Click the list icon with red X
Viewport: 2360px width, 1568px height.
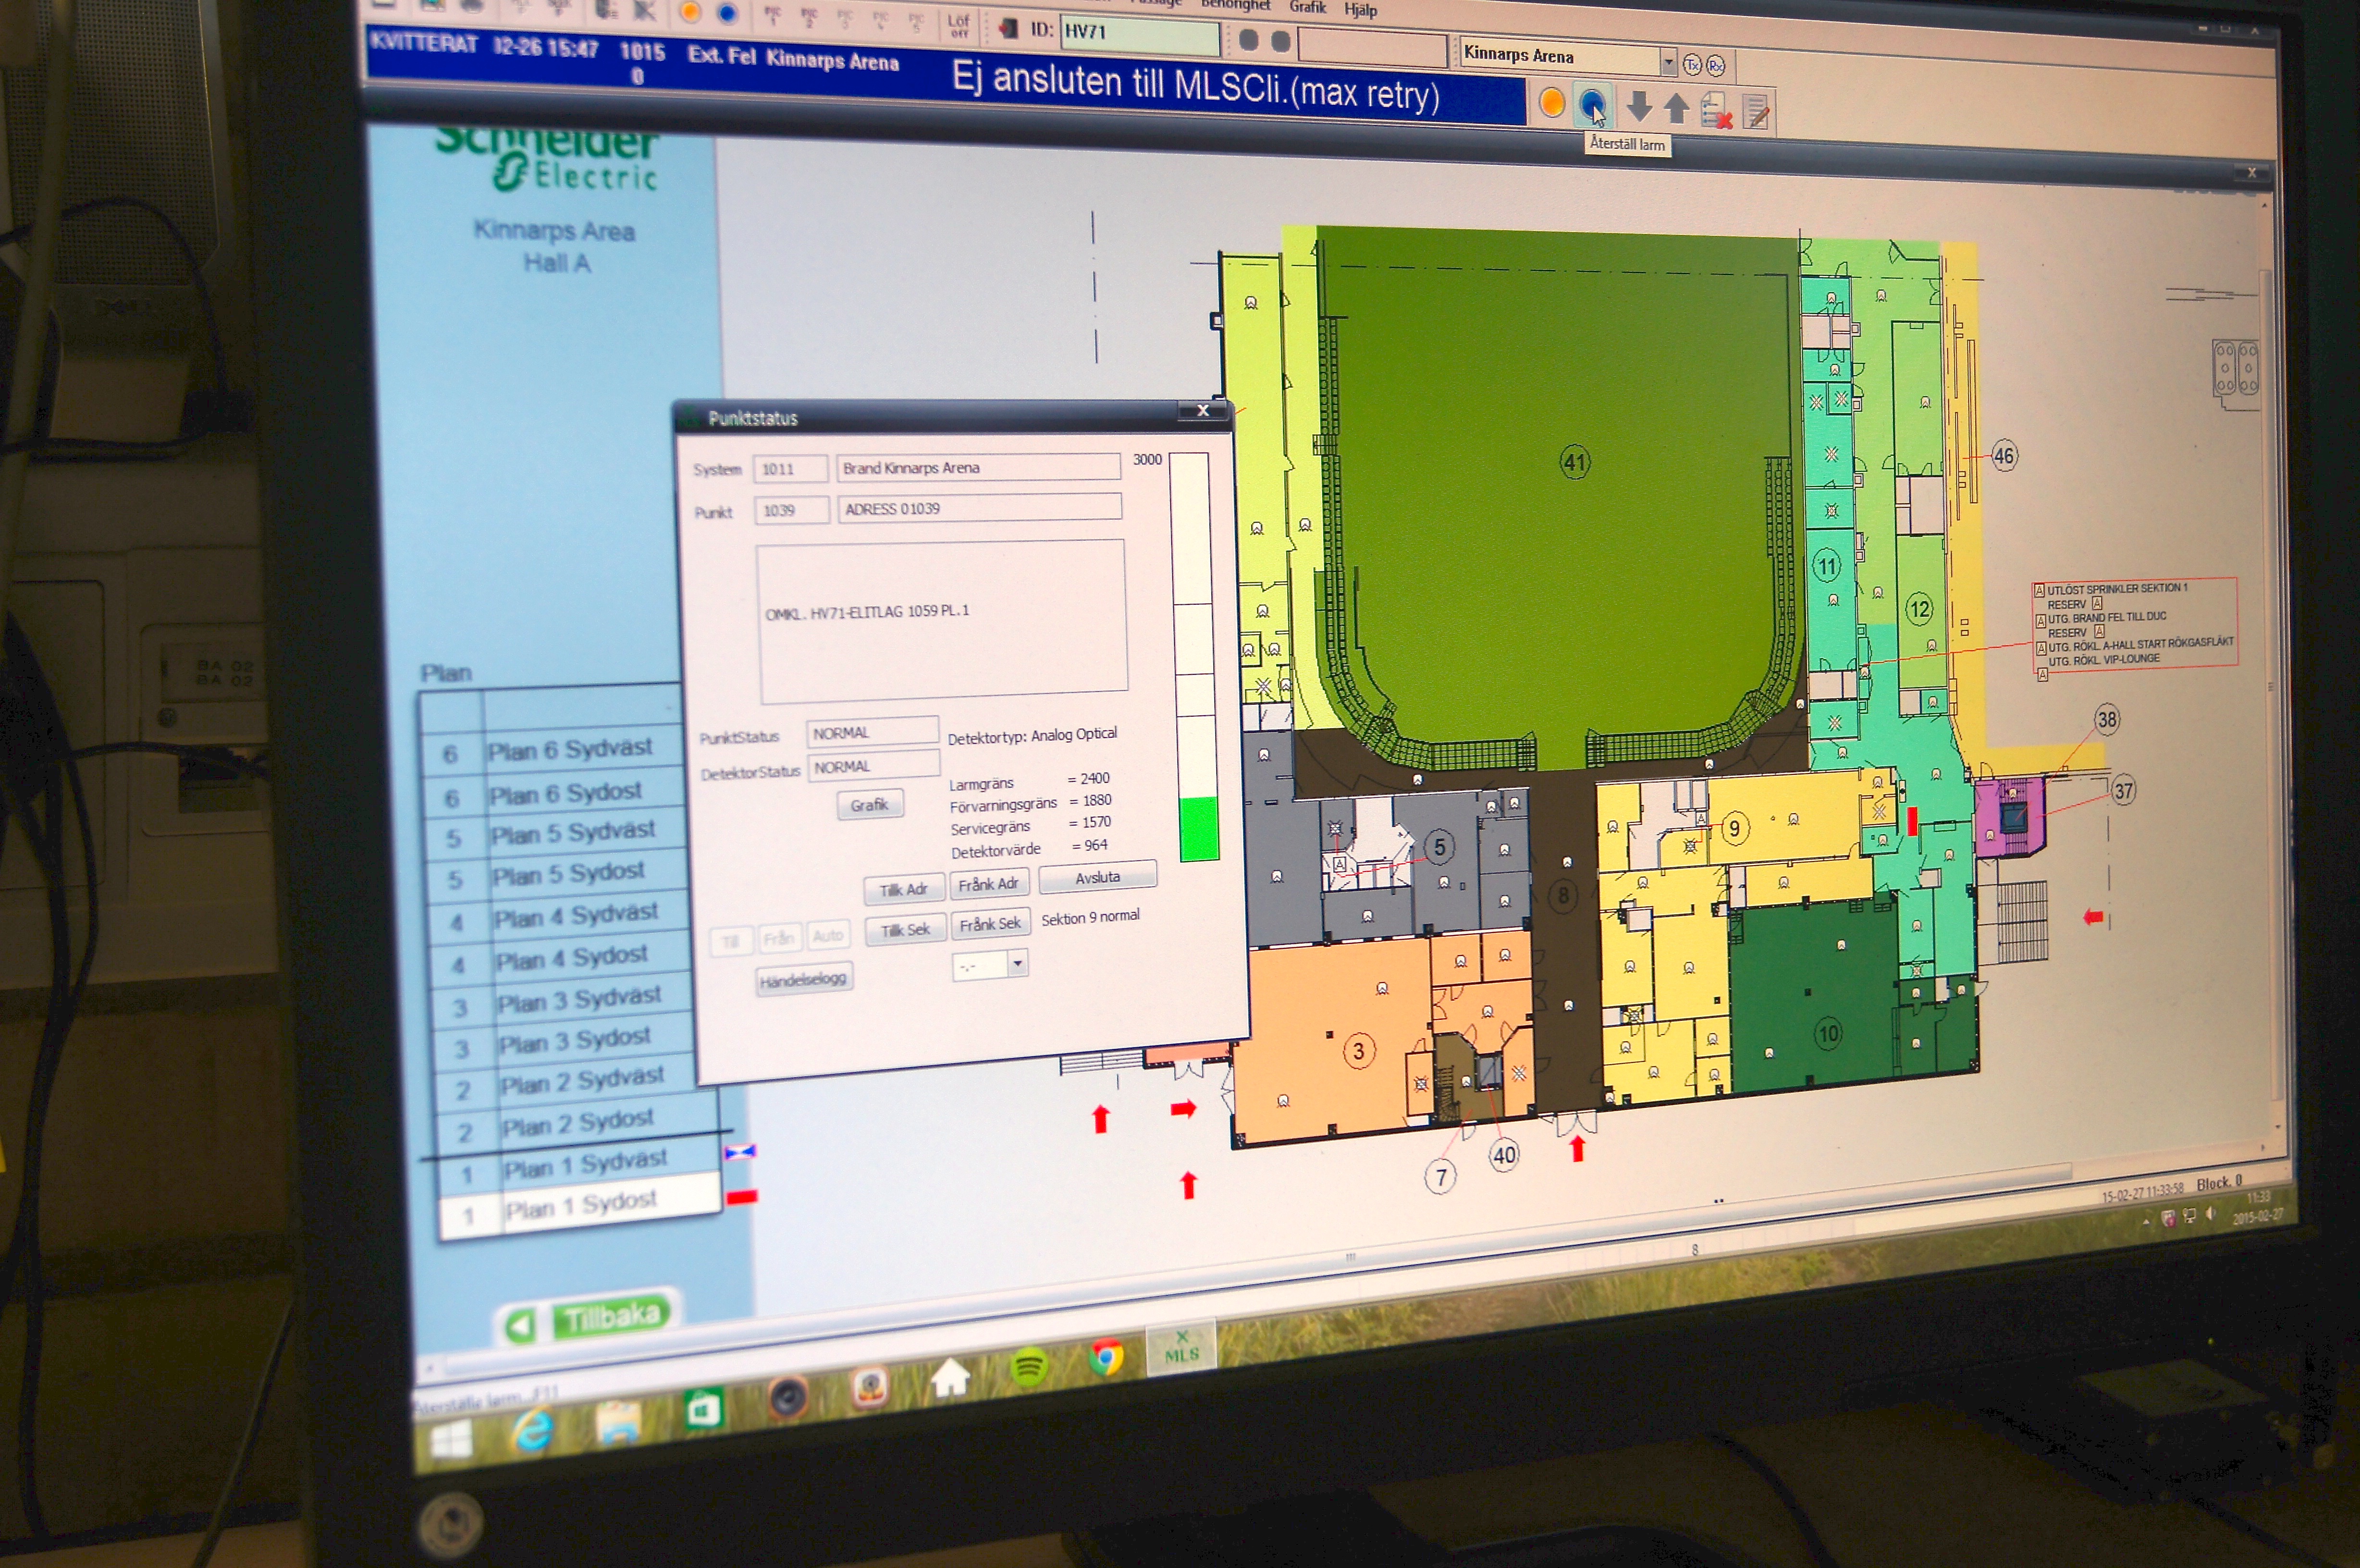[1716, 110]
